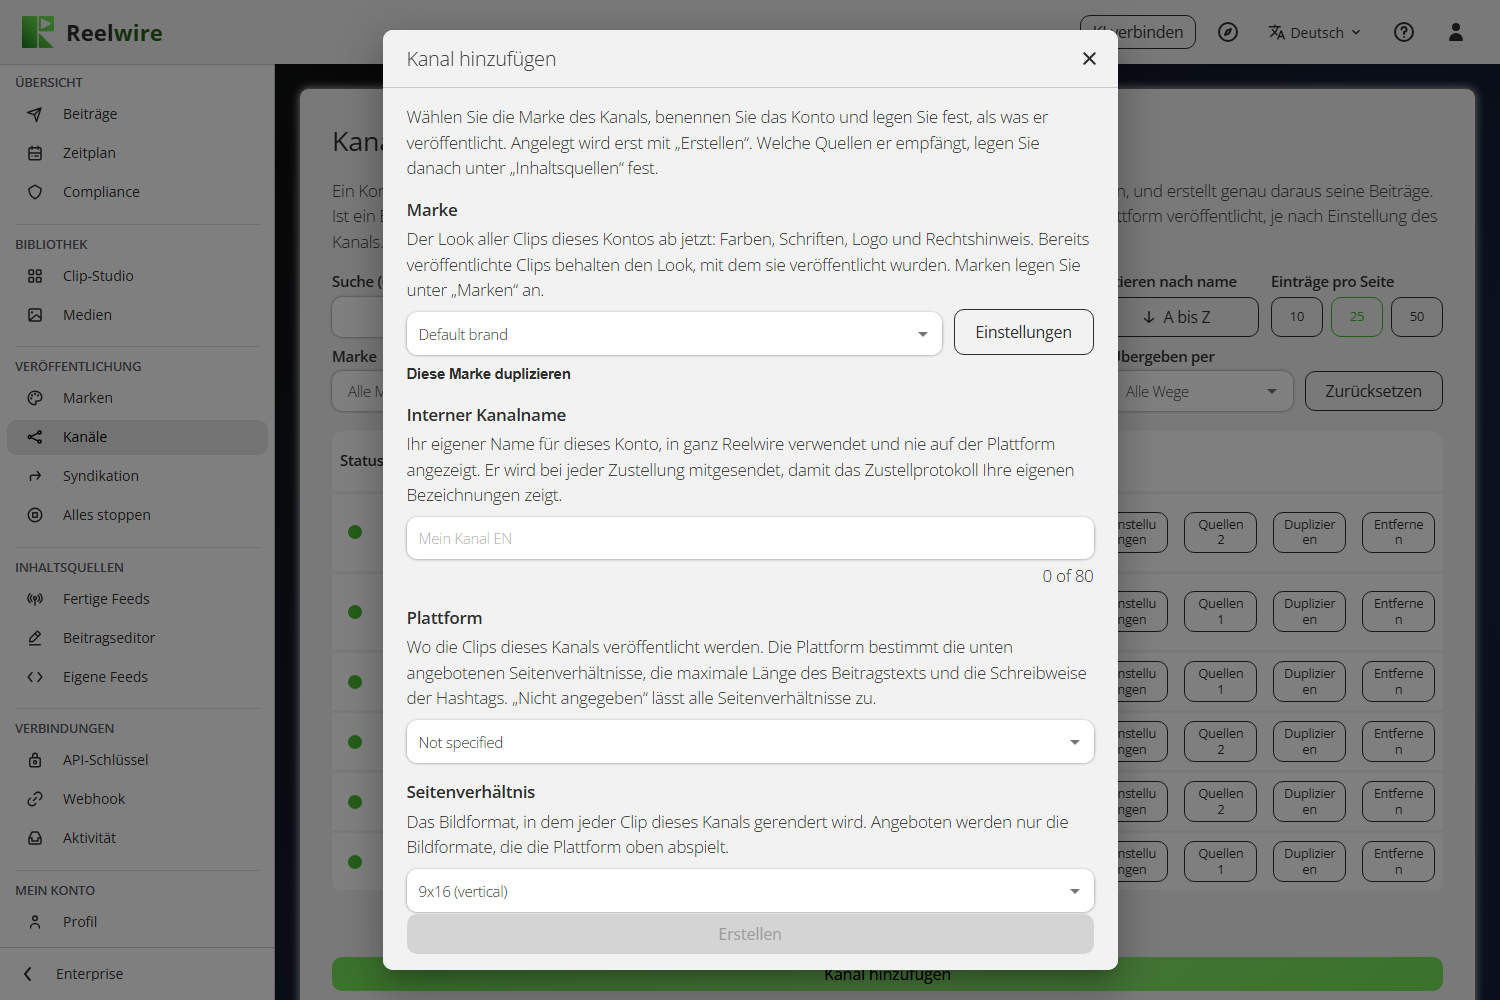The image size is (1500, 1000).
Task: Click the Zeitplan calendar icon
Action: point(35,153)
